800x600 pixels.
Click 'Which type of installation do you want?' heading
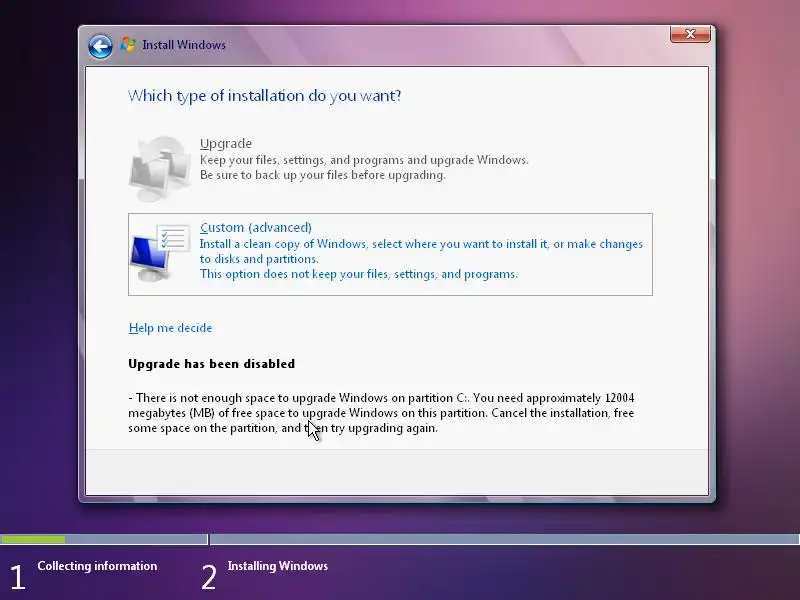[x=264, y=95]
